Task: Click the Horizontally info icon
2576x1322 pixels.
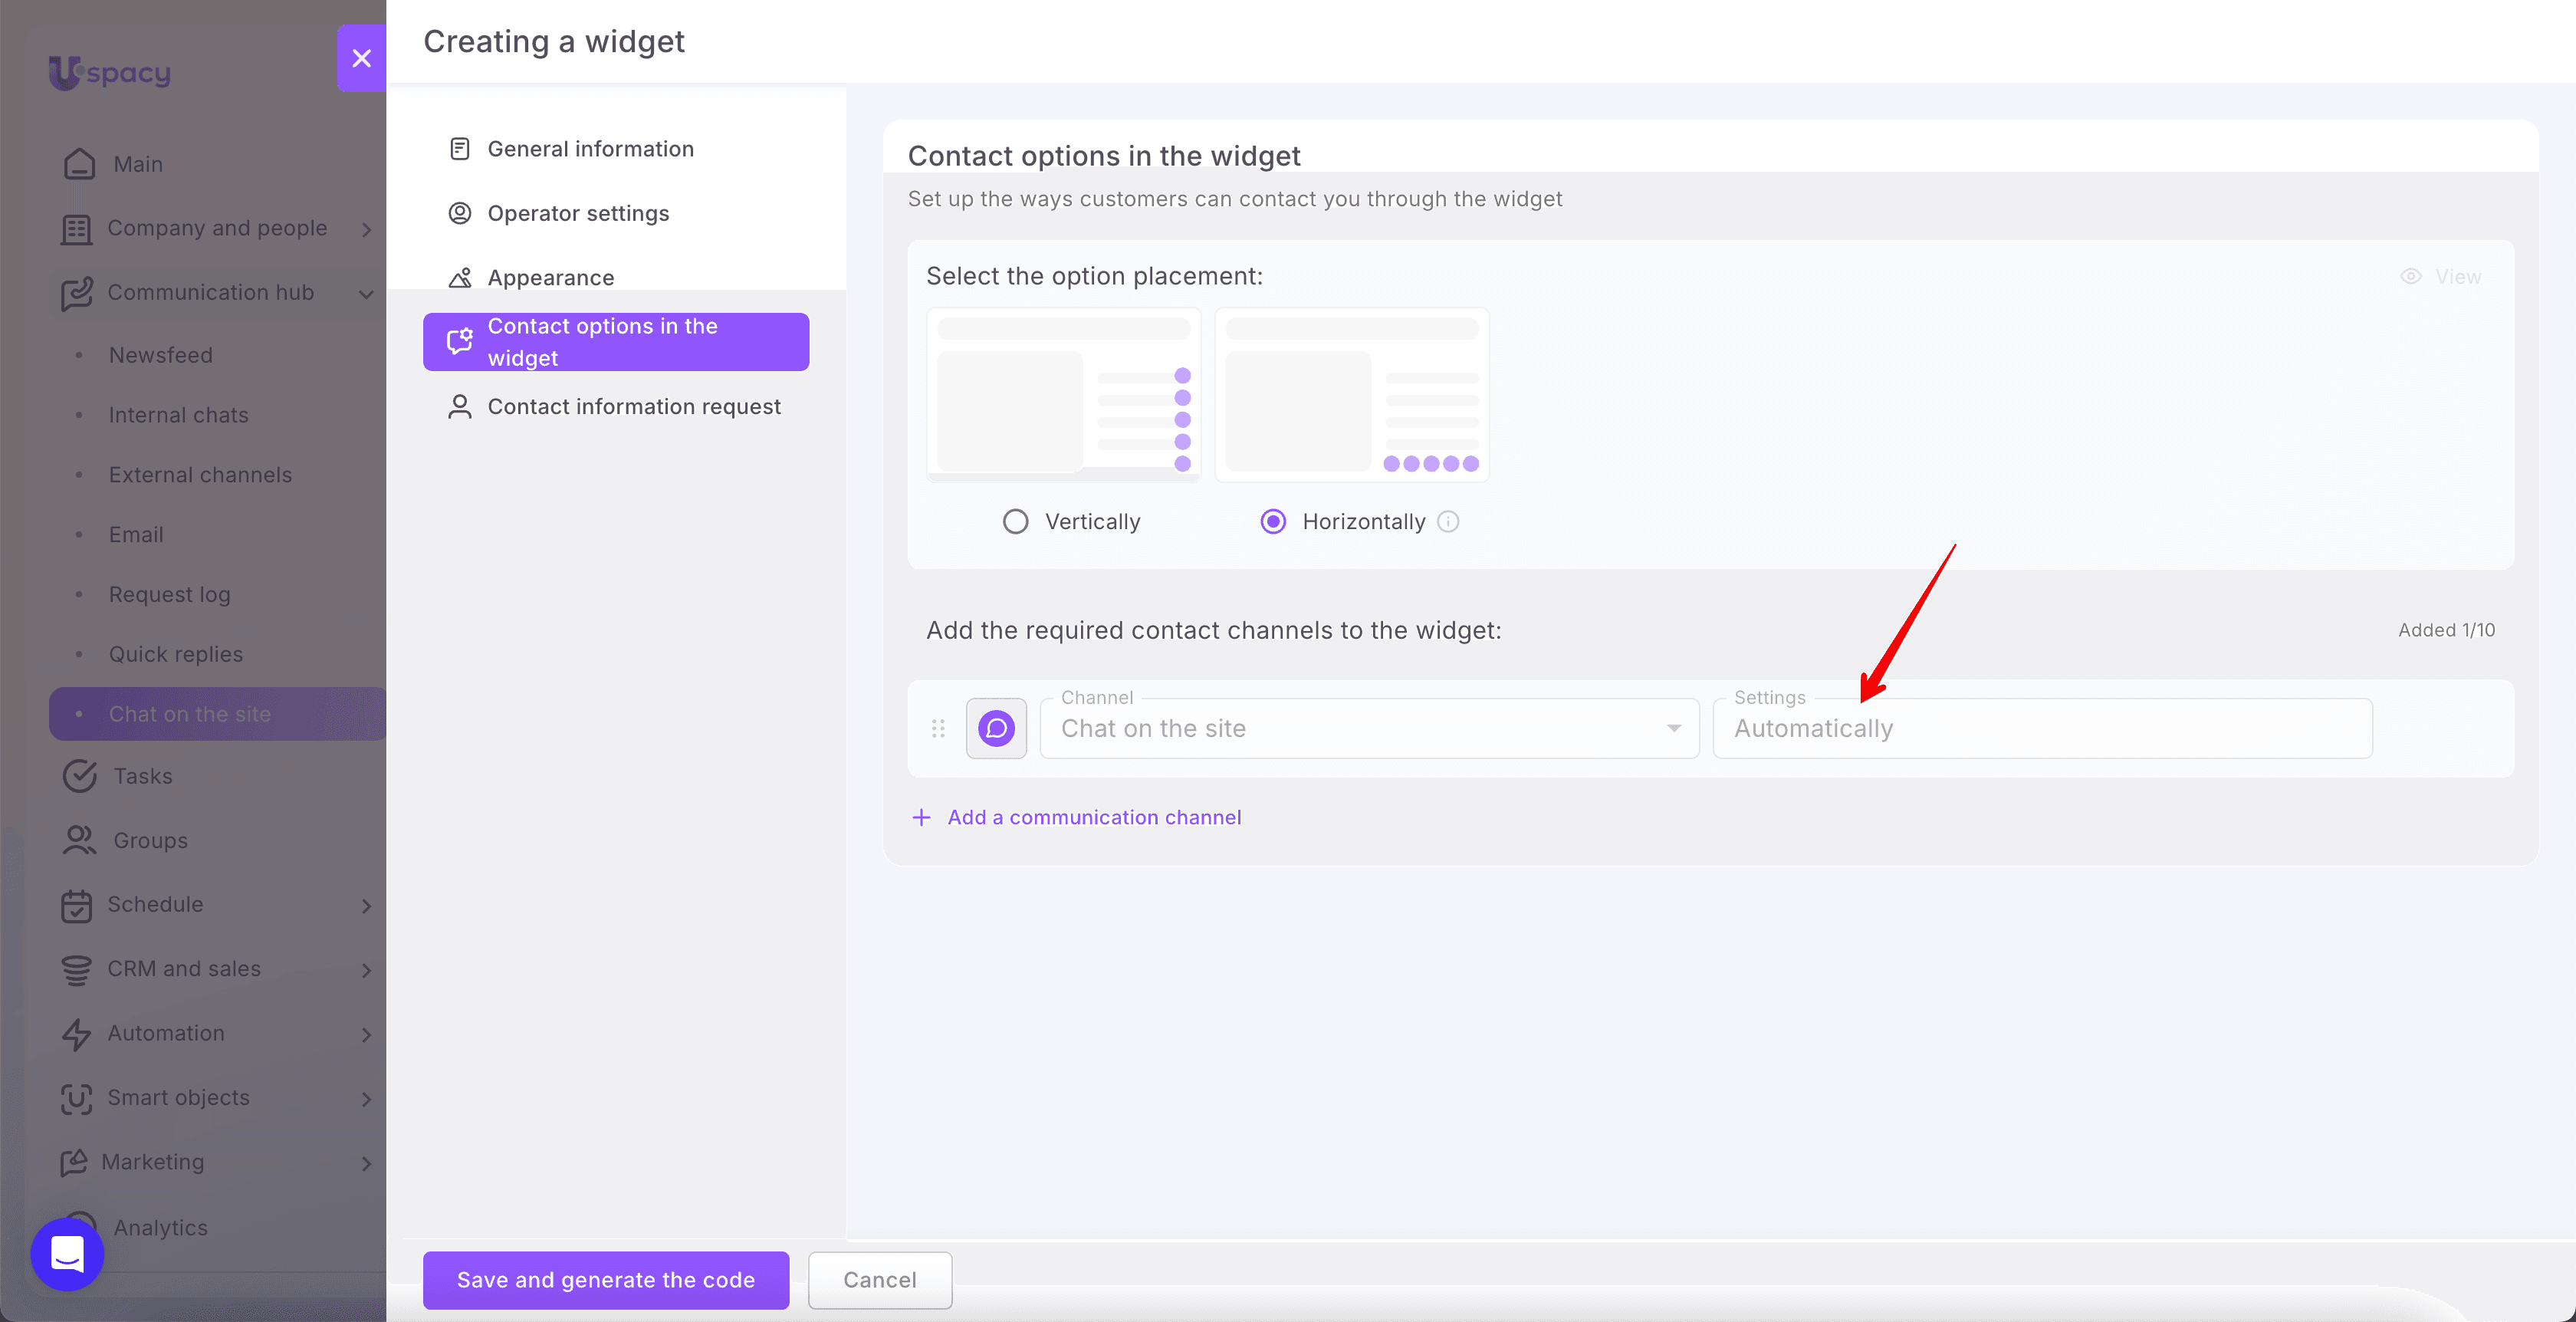Action: (1448, 521)
